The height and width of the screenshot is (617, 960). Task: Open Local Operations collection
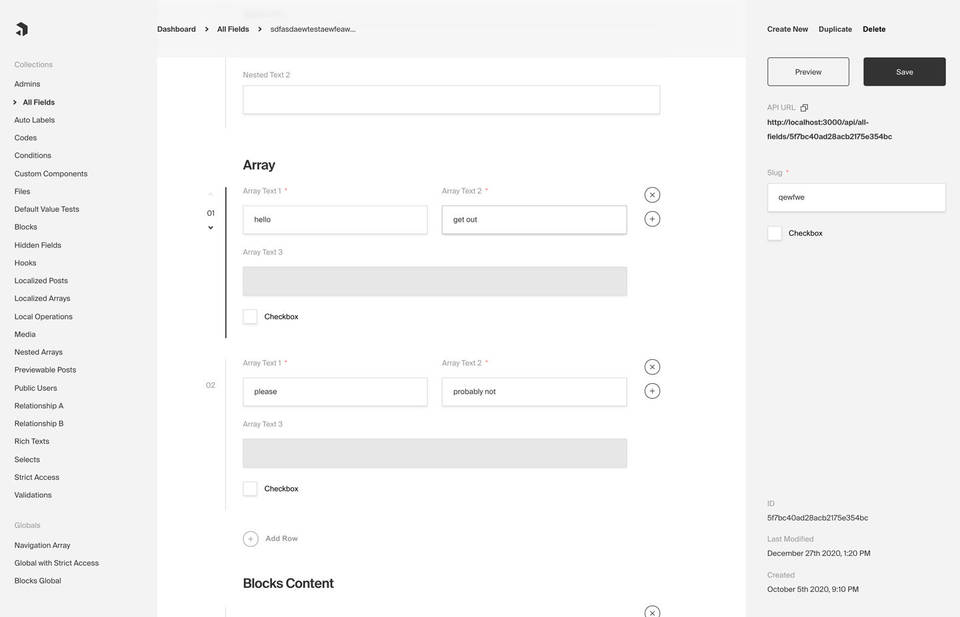[43, 316]
